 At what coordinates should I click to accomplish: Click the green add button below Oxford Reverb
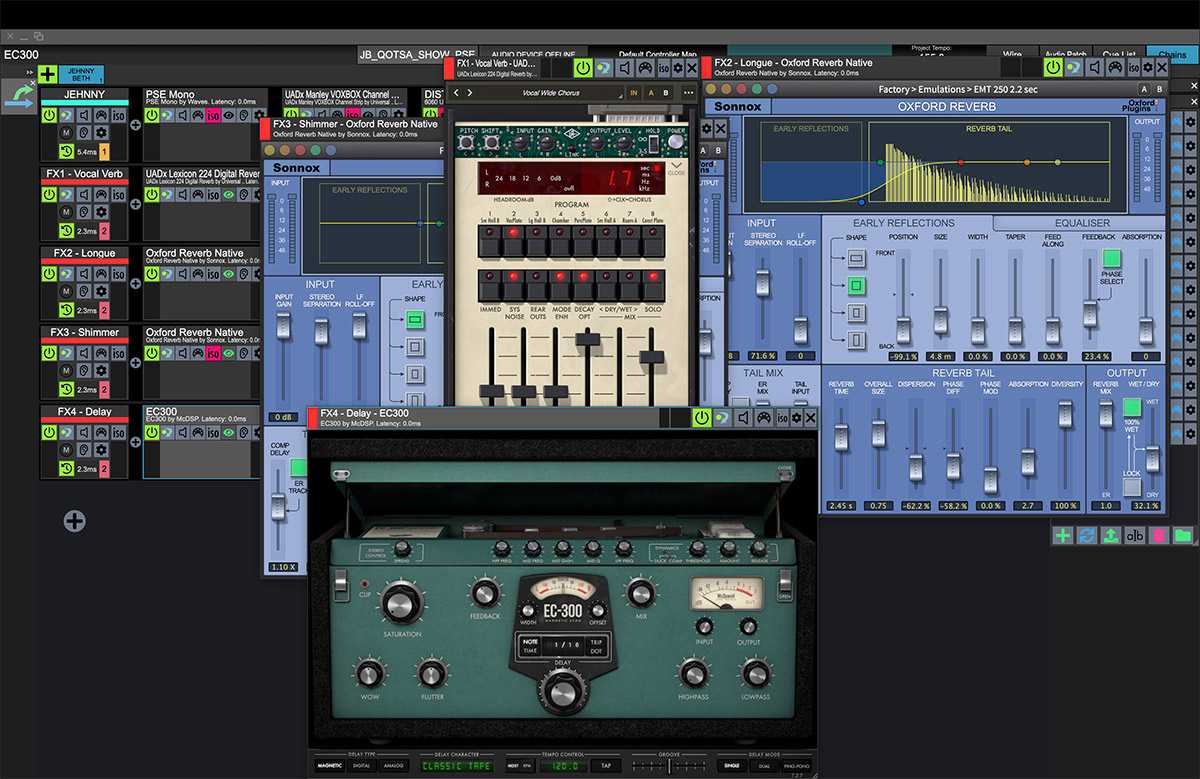1062,536
